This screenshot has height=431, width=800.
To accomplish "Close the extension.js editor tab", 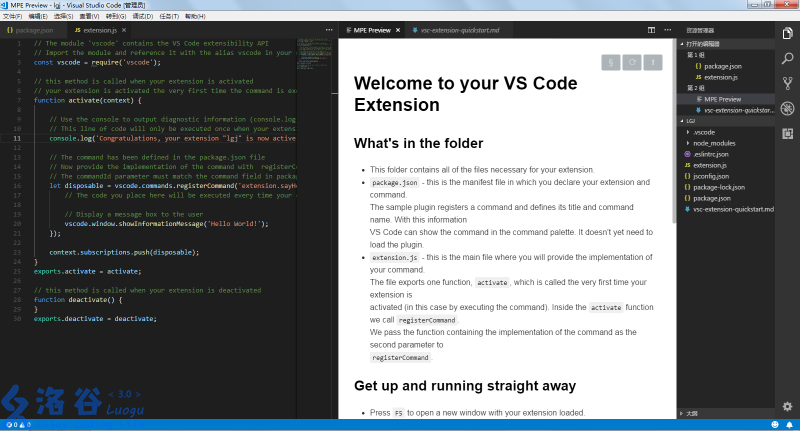I will (125, 30).
